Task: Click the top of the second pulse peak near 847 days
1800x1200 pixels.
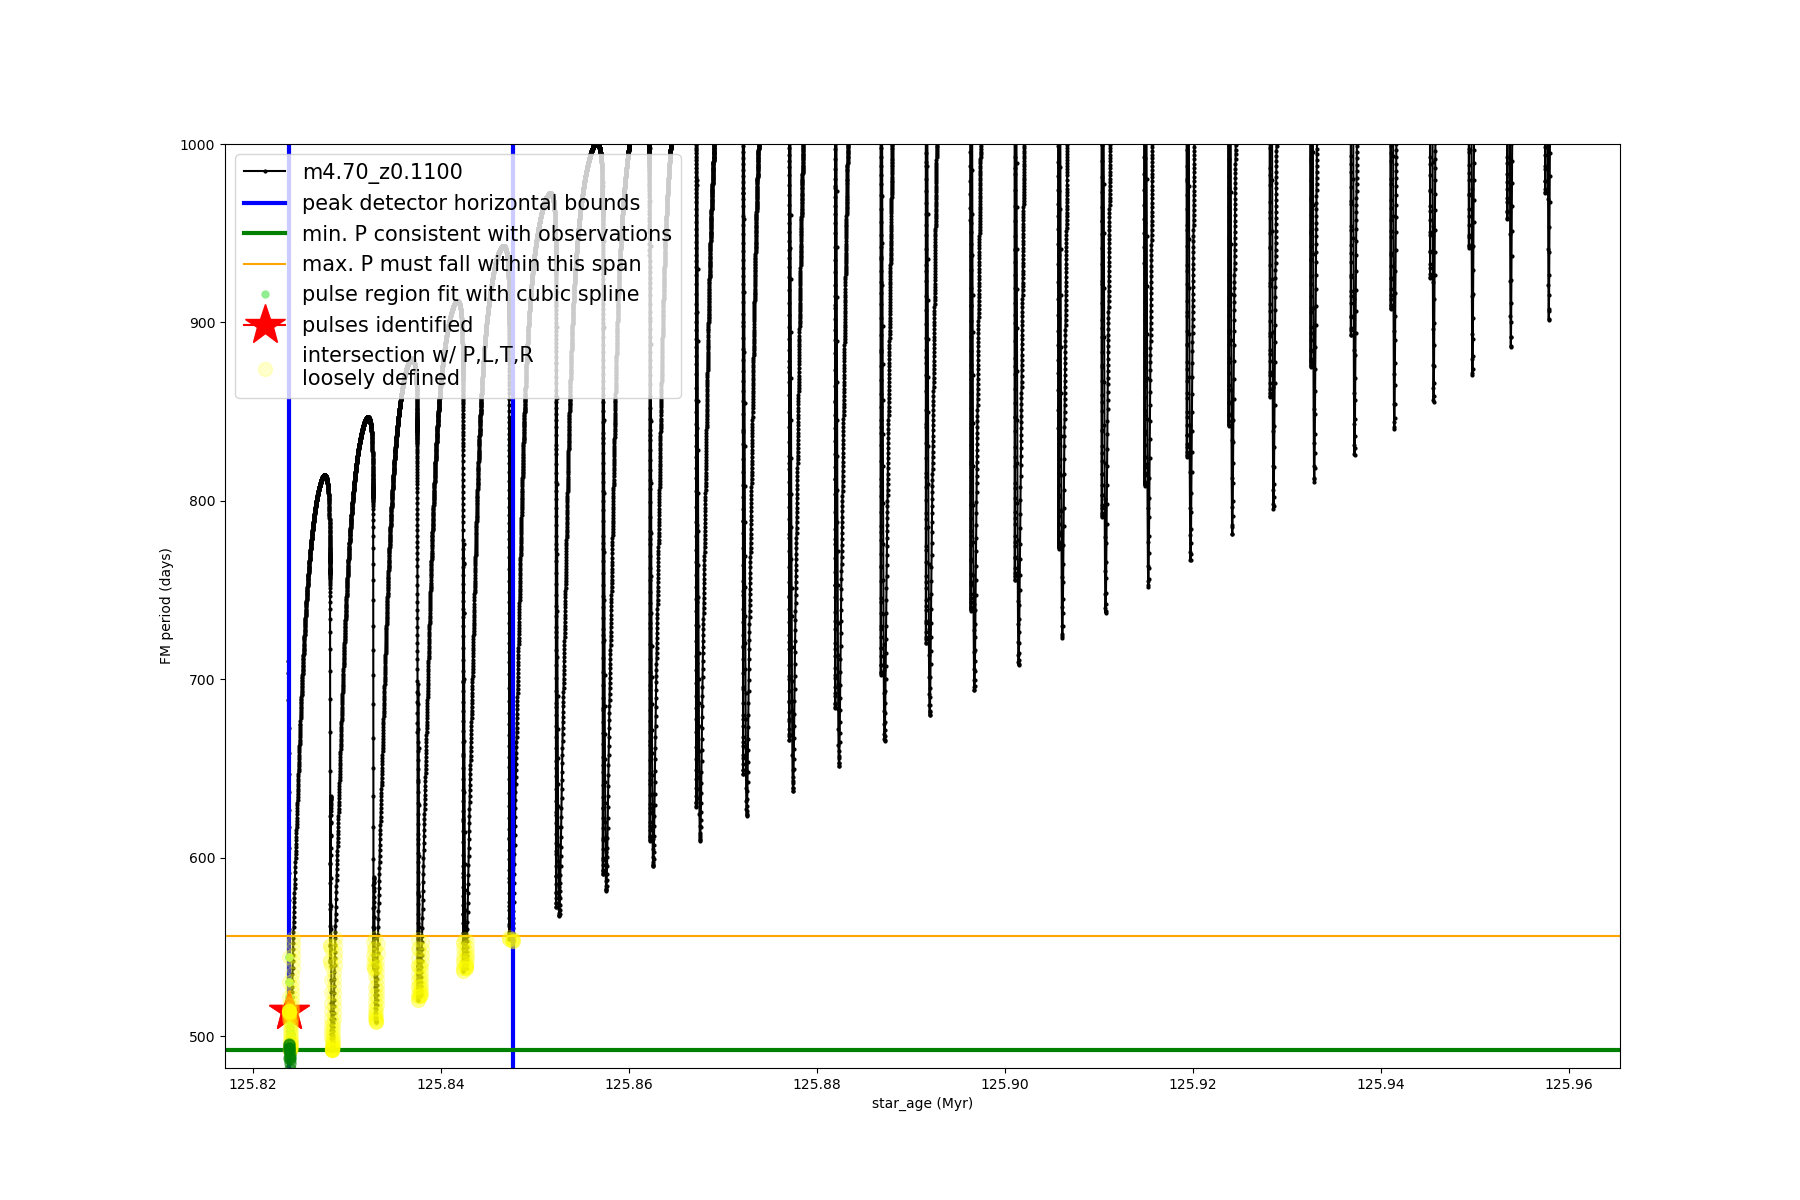Action: click(368, 417)
